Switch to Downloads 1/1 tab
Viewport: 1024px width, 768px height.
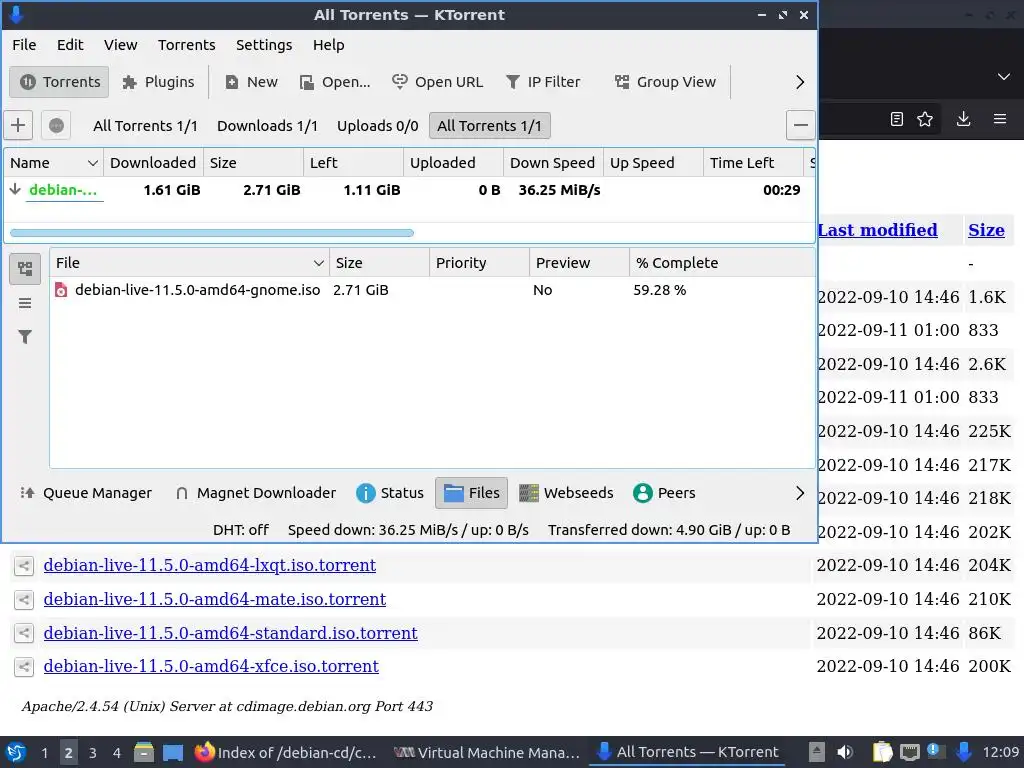pos(267,125)
